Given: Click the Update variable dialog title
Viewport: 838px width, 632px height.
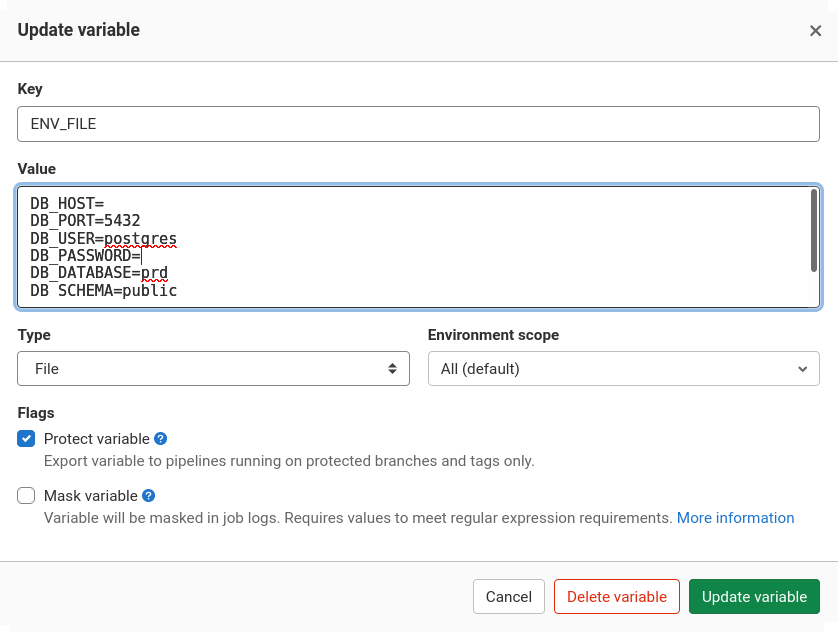Looking at the screenshot, I should point(78,31).
